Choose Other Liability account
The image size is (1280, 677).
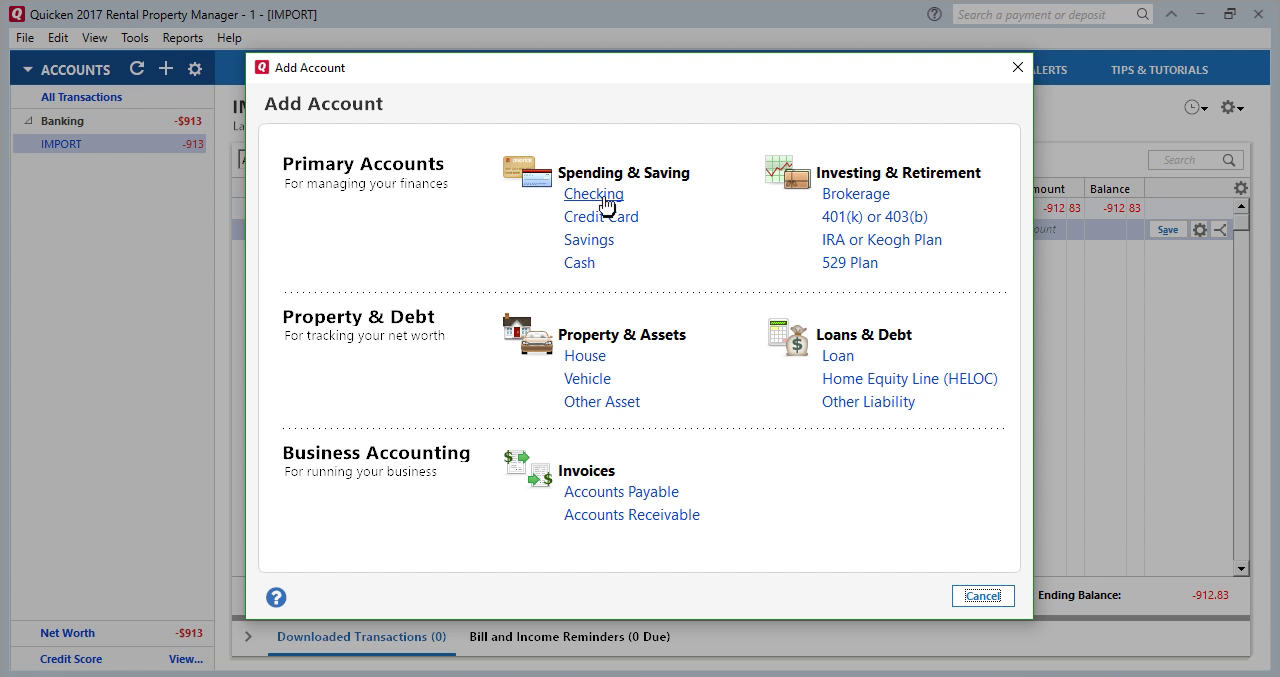868,402
